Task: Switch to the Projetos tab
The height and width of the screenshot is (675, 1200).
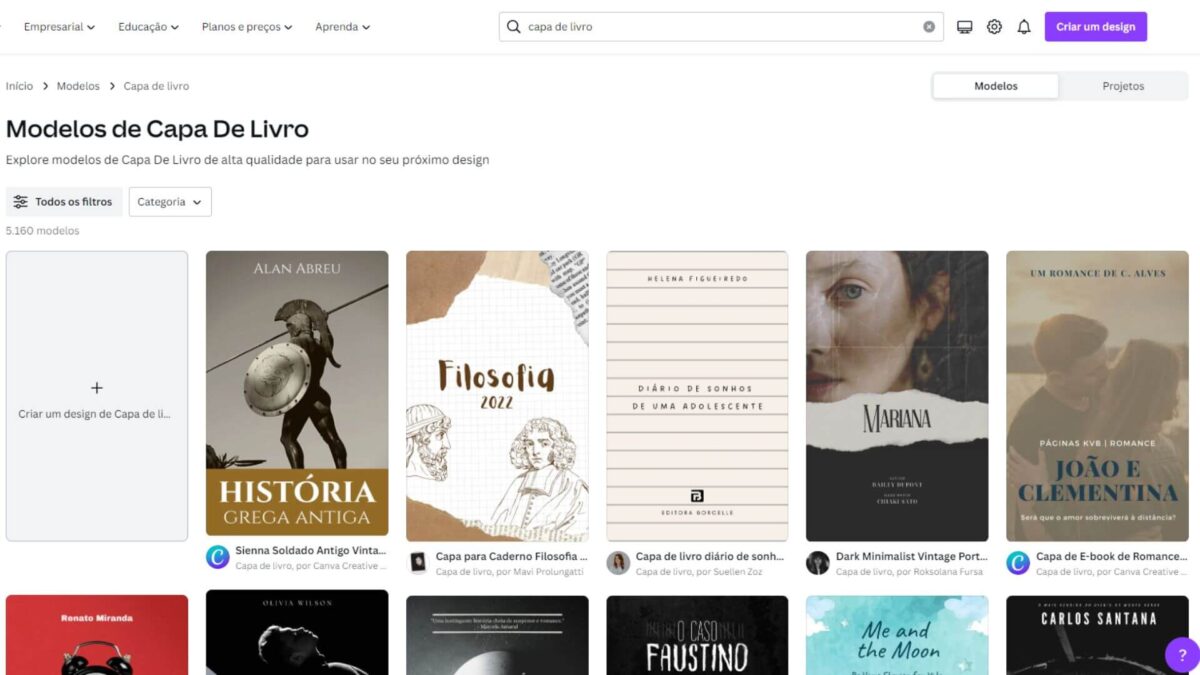Action: coord(1123,86)
